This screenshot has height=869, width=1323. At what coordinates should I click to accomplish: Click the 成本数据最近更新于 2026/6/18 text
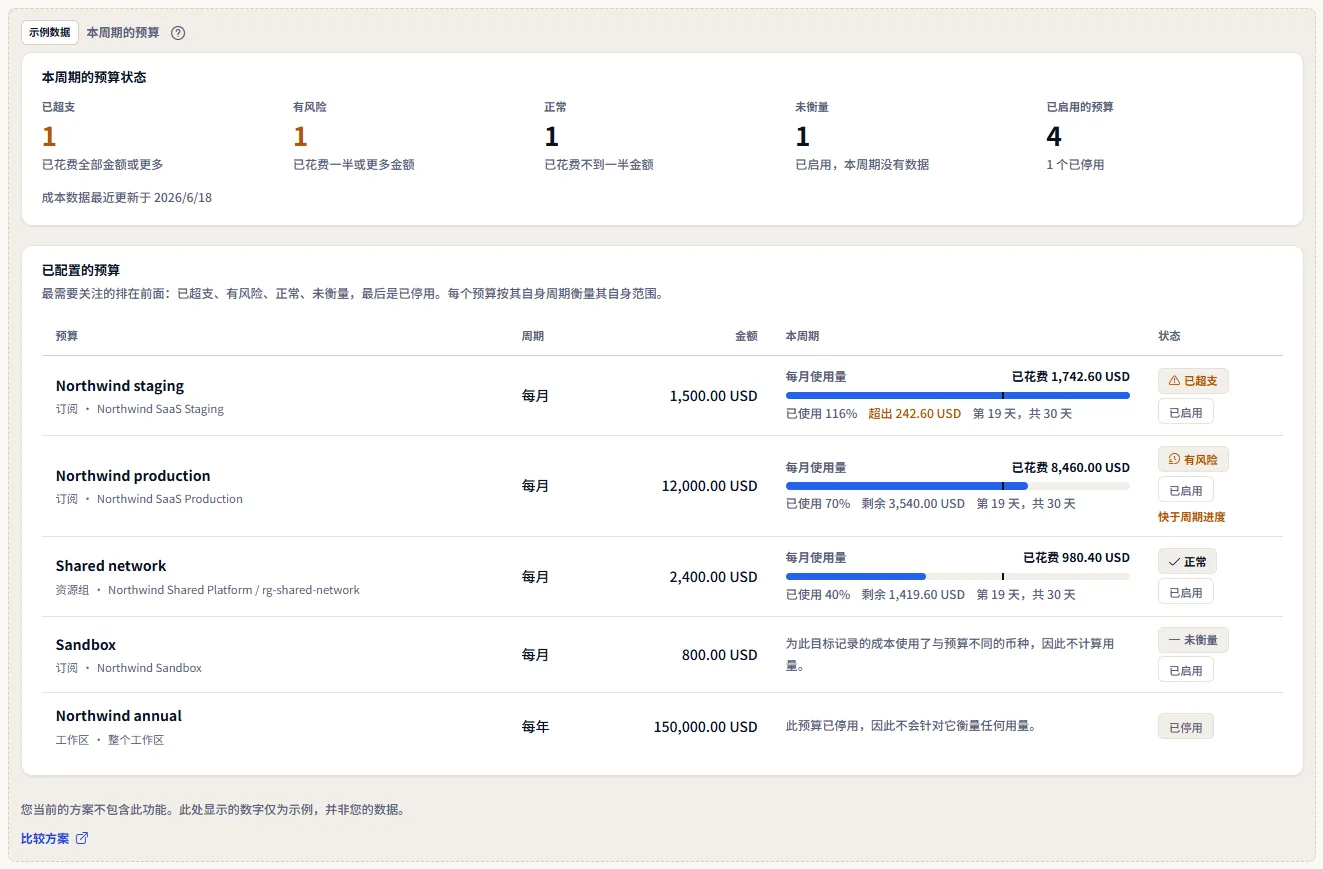tap(127, 198)
